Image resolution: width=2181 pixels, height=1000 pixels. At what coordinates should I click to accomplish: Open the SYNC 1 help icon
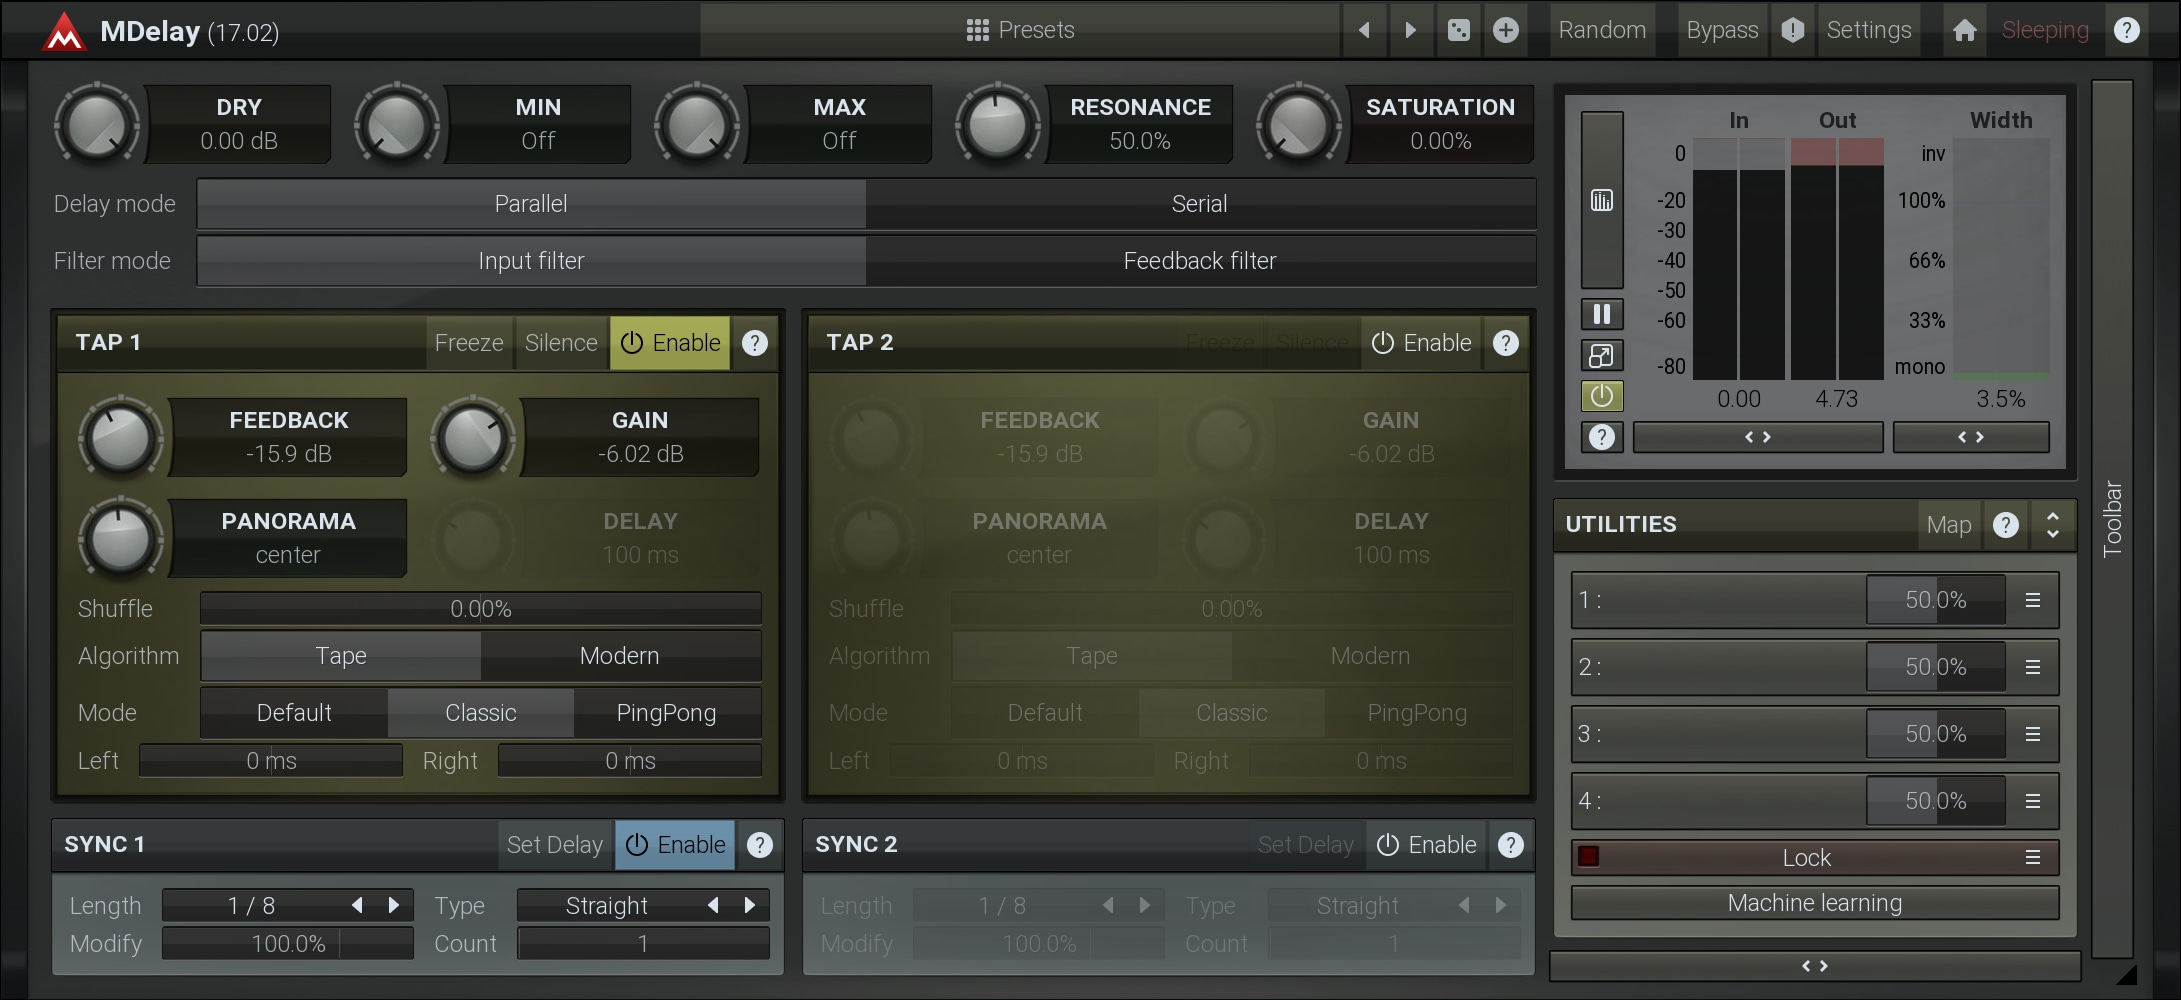[760, 845]
